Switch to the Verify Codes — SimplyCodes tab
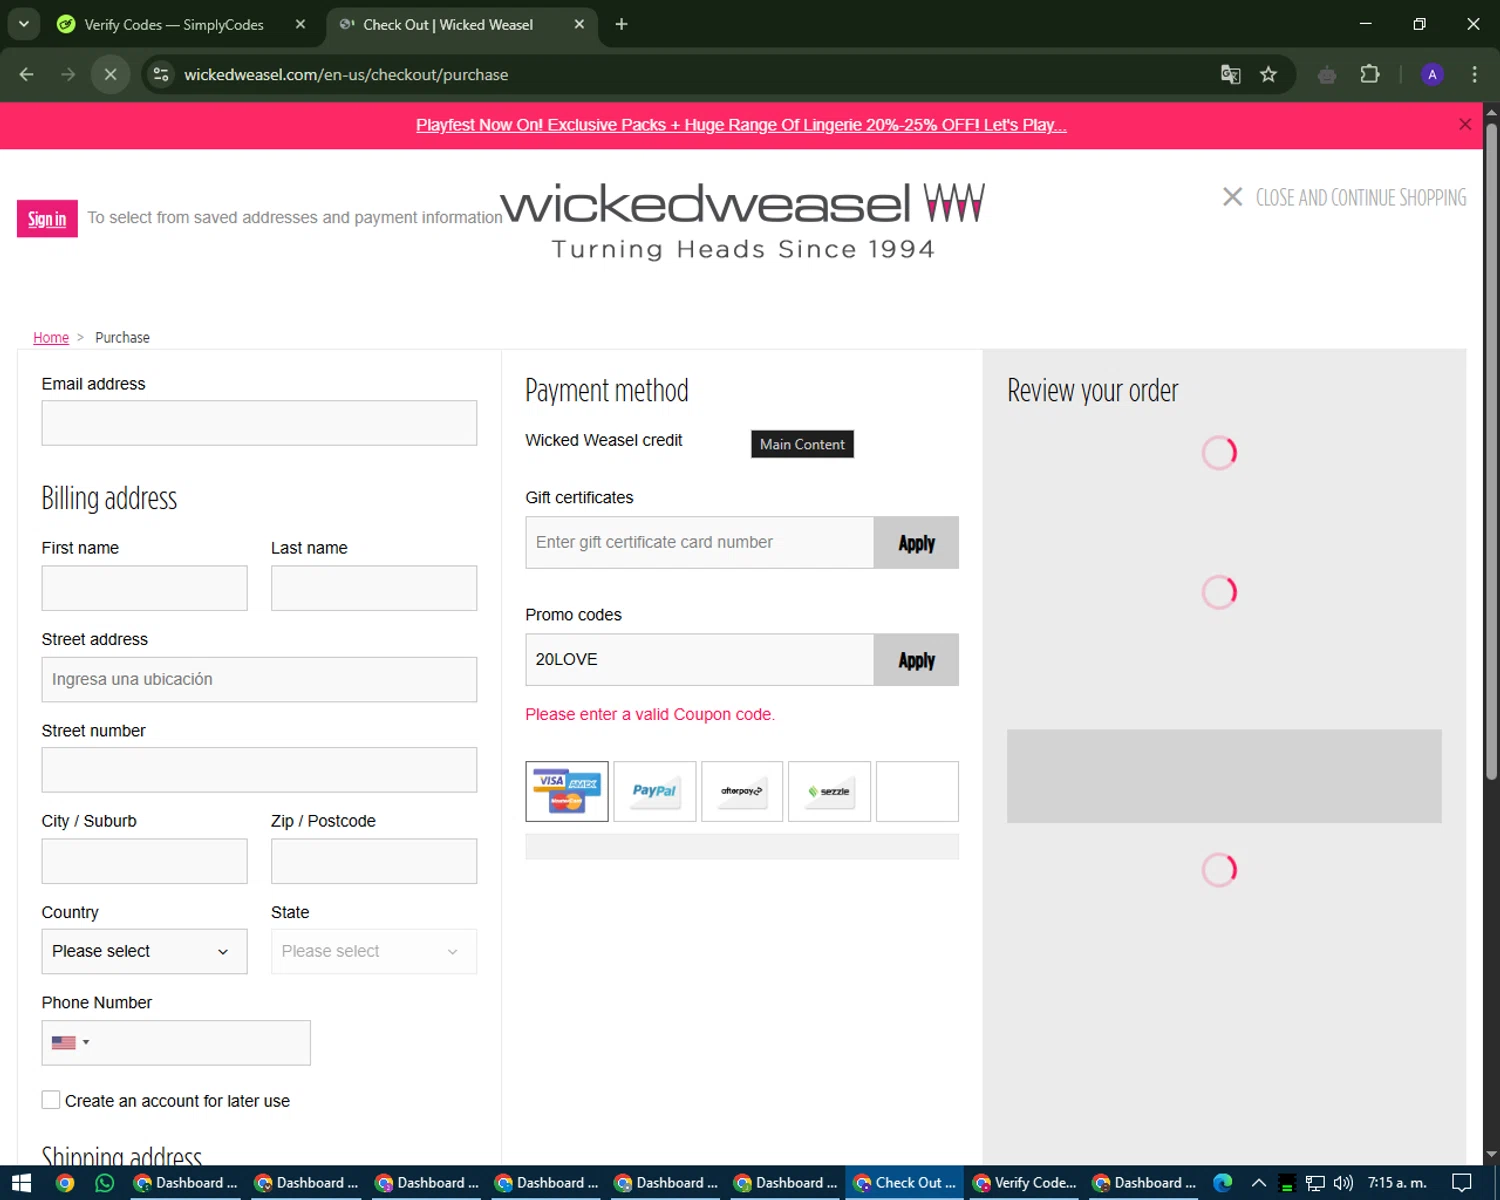This screenshot has width=1500, height=1200. [173, 24]
